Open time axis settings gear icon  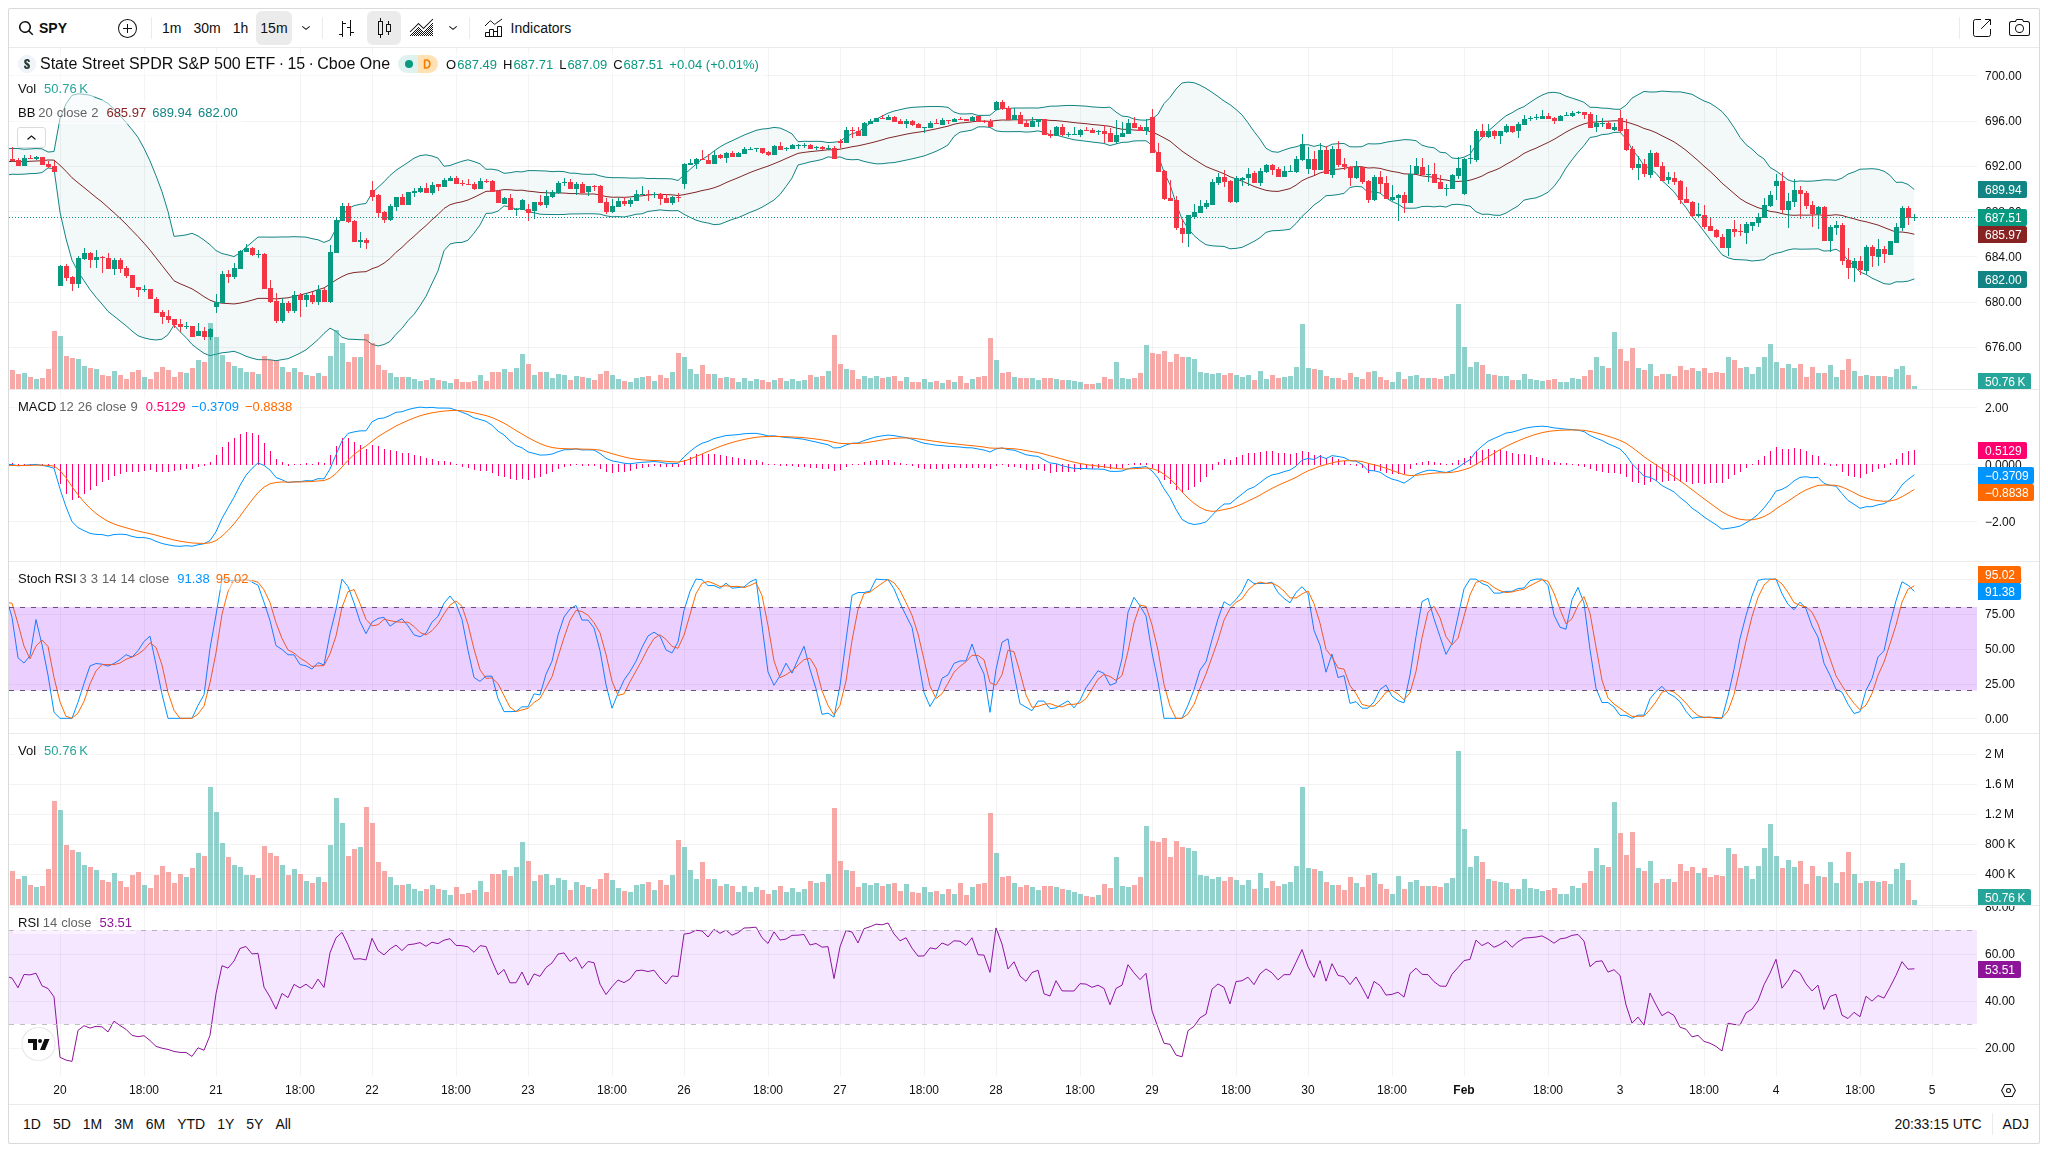click(2008, 1090)
